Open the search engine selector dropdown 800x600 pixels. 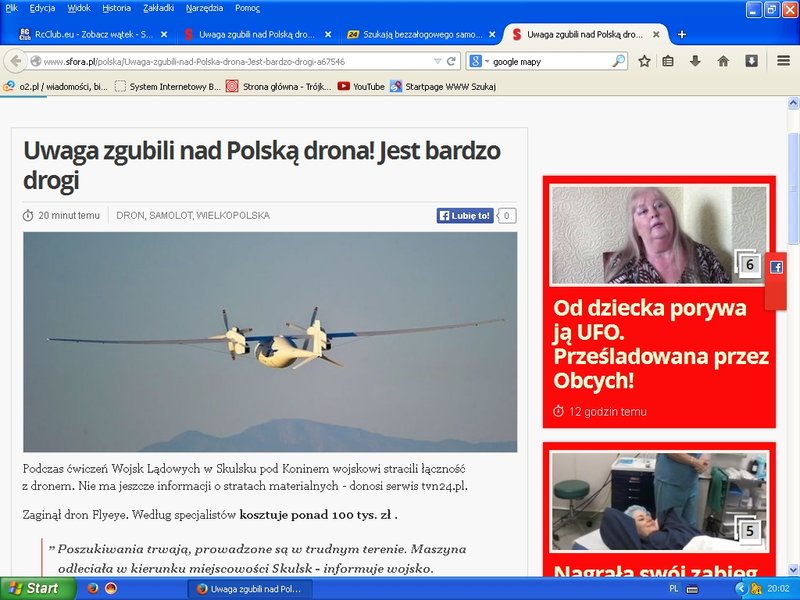point(479,61)
